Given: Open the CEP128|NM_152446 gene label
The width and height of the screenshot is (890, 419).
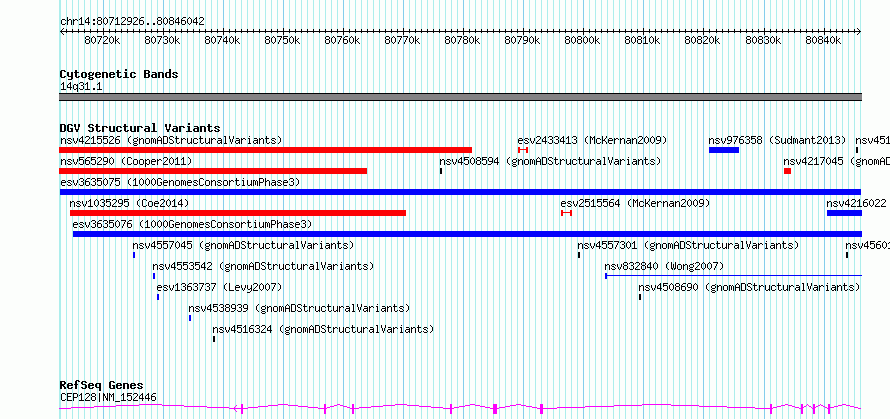Looking at the screenshot, I should (x=108, y=398).
